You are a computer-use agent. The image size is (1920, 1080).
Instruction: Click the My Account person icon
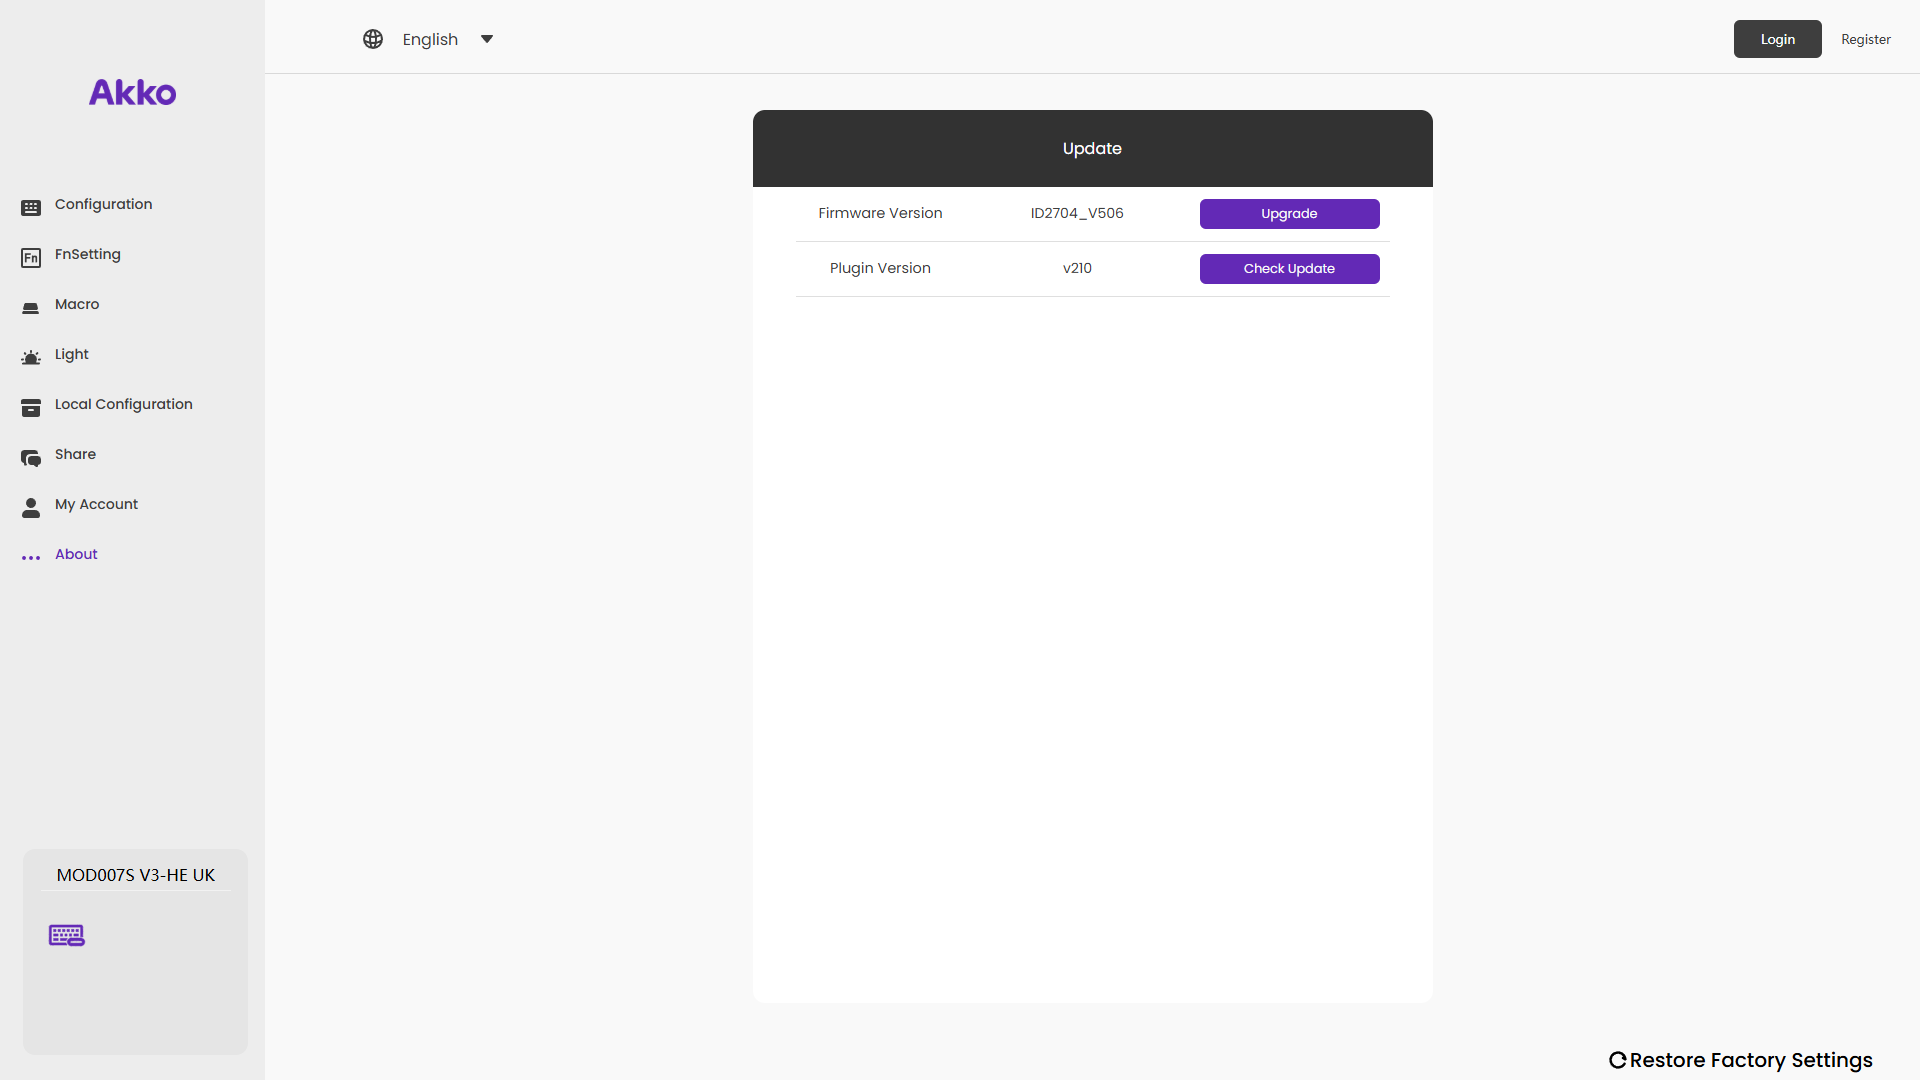coord(31,508)
